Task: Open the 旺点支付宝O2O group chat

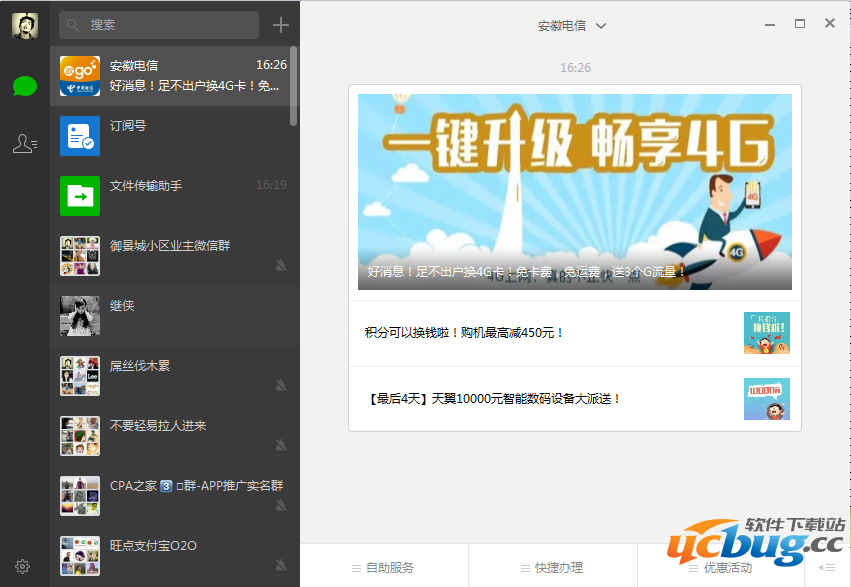Action: point(174,556)
